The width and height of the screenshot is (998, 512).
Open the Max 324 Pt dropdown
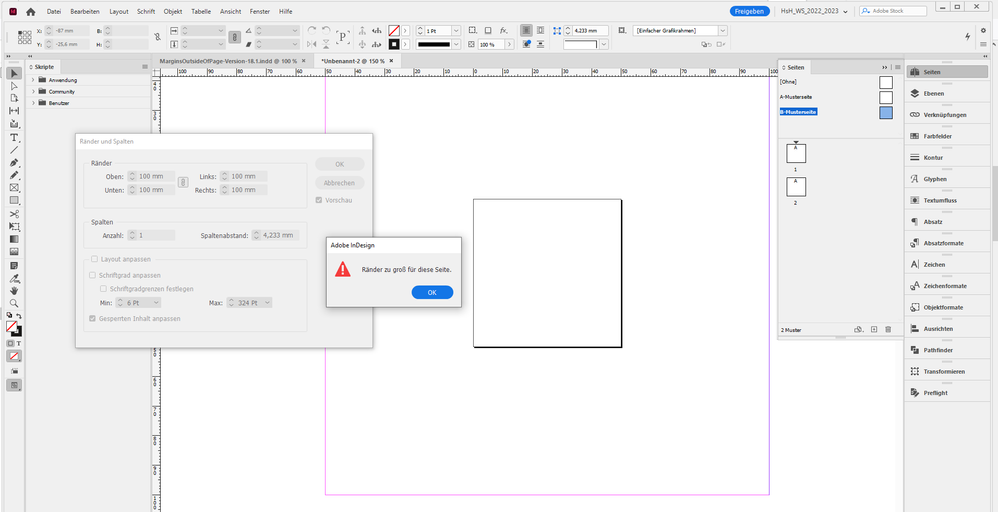point(268,302)
